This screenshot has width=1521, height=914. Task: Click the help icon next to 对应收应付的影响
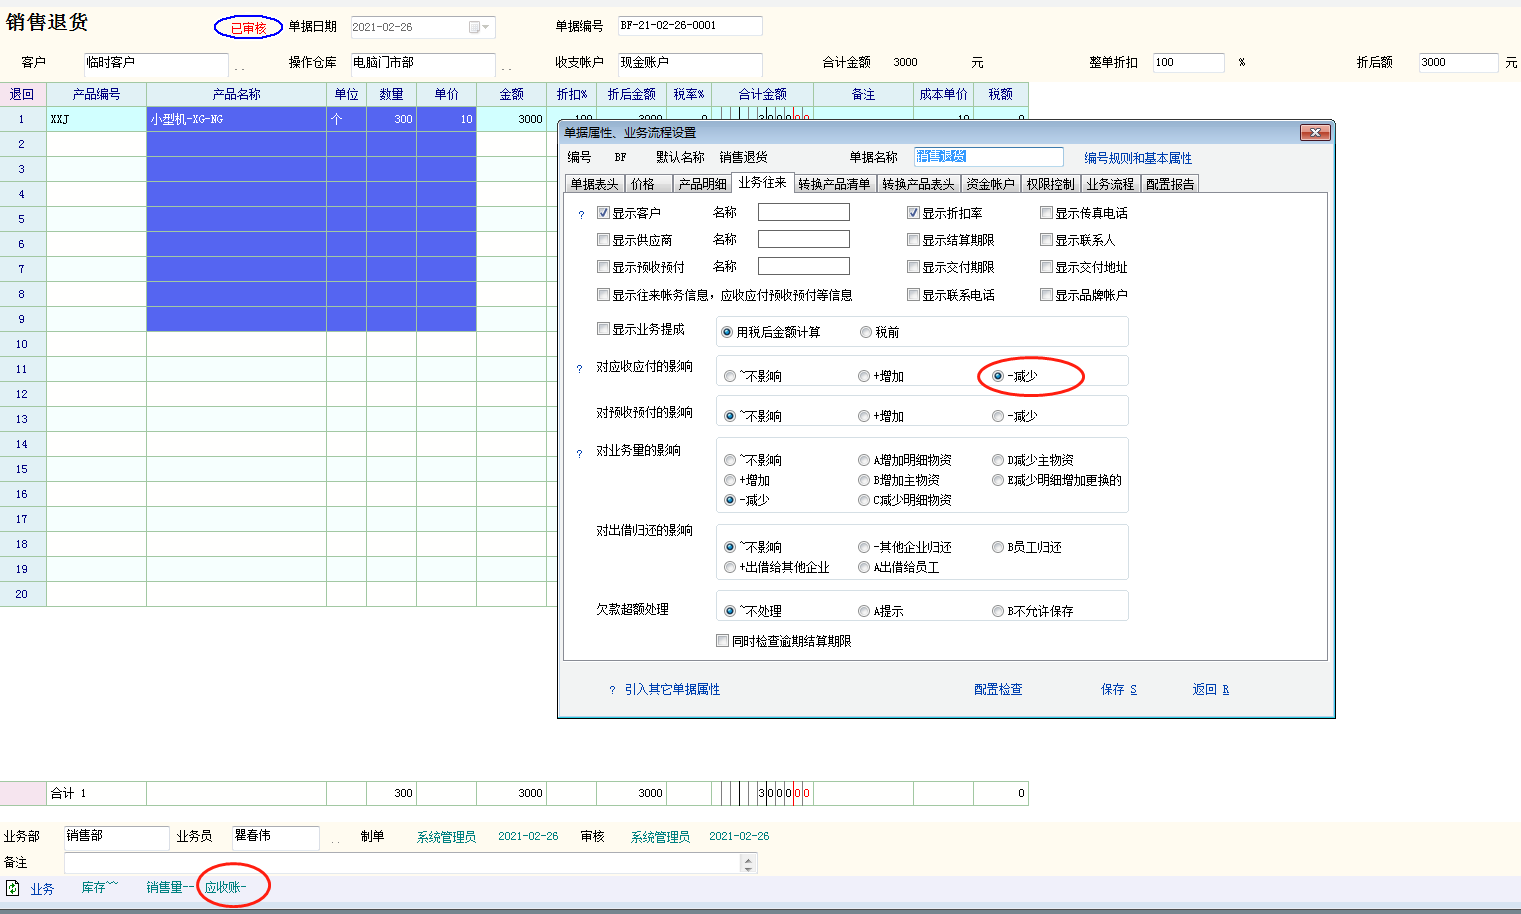(x=579, y=369)
